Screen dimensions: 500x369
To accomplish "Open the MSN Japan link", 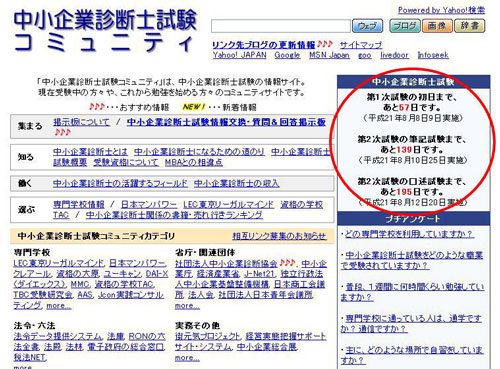I will [x=329, y=55].
